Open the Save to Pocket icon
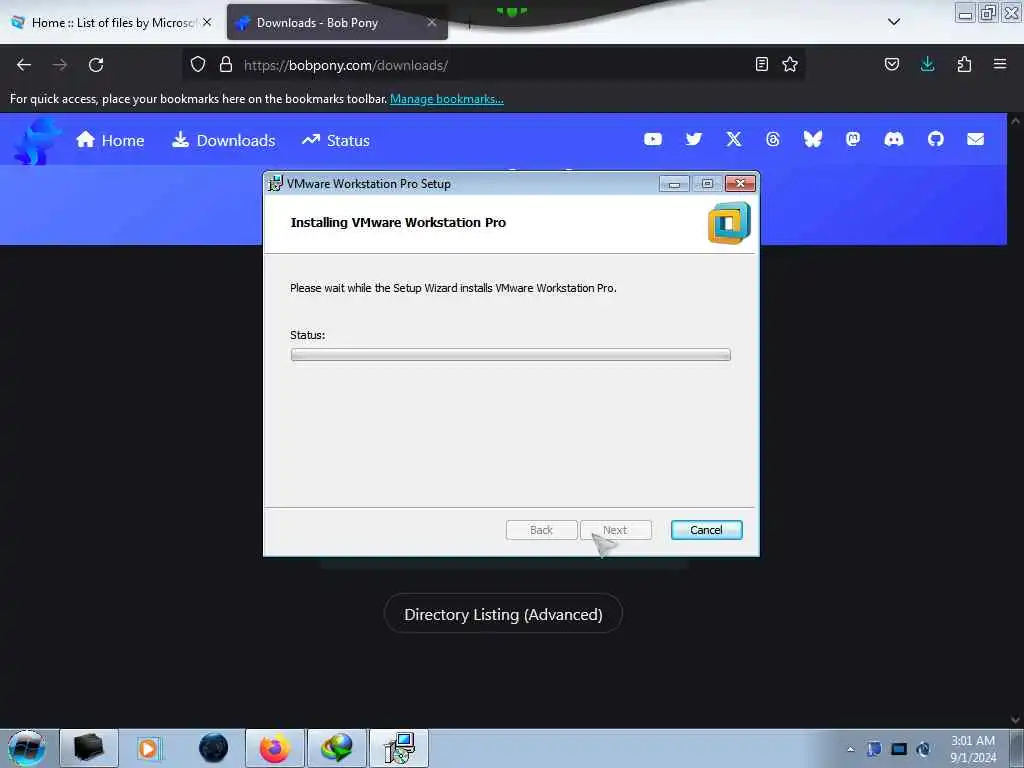 [892, 64]
